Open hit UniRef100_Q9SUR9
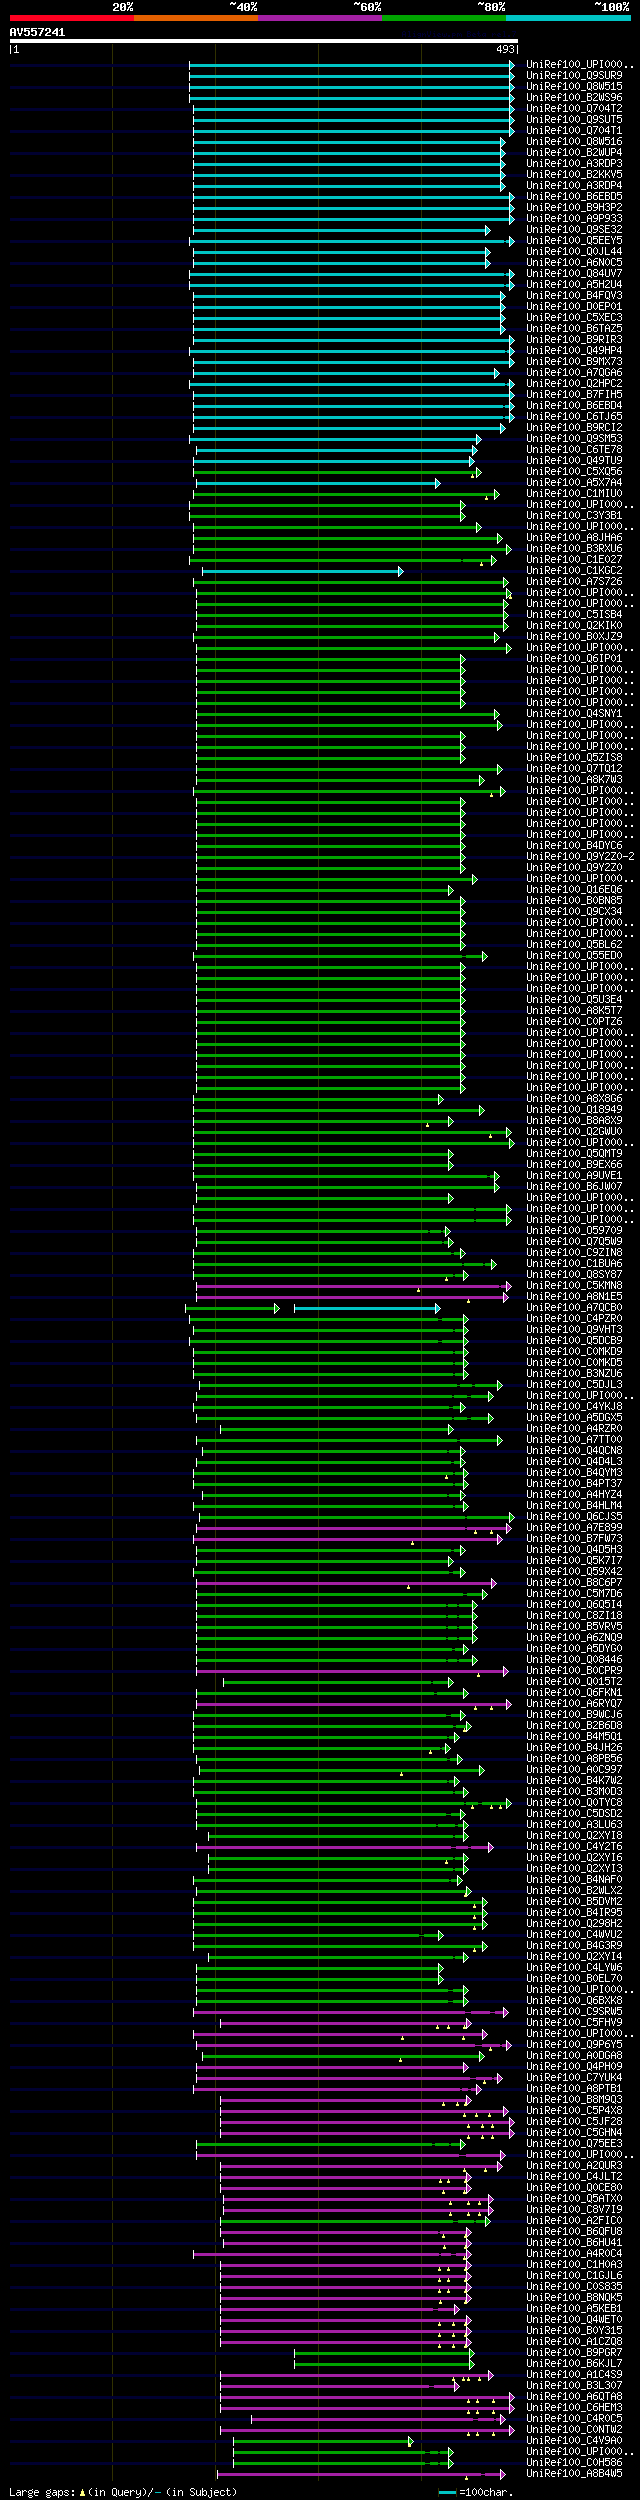Screen dimensions: 640x2500 click(x=574, y=75)
